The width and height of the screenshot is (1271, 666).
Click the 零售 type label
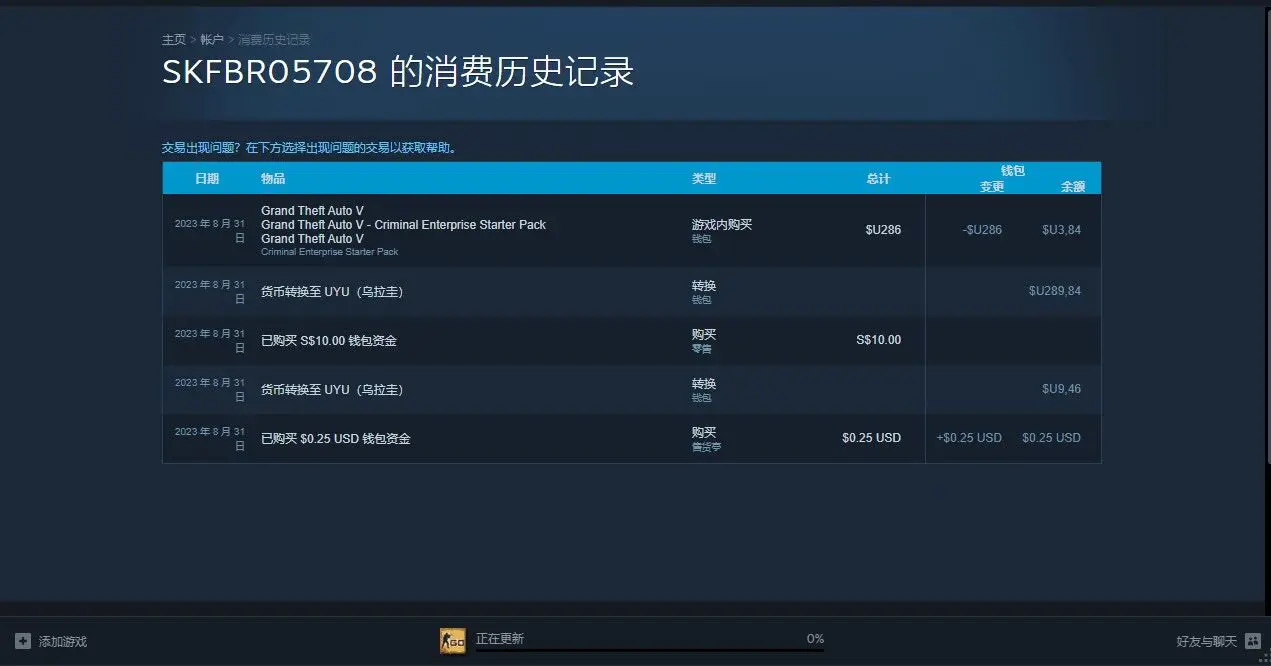pyautogui.click(x=702, y=350)
